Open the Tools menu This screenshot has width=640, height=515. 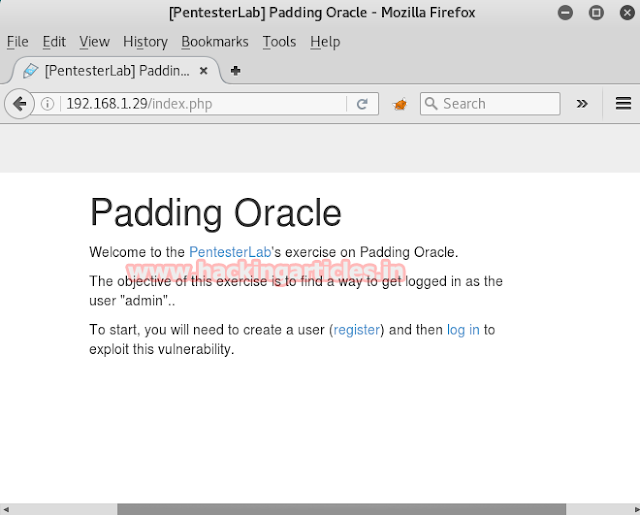coord(279,42)
